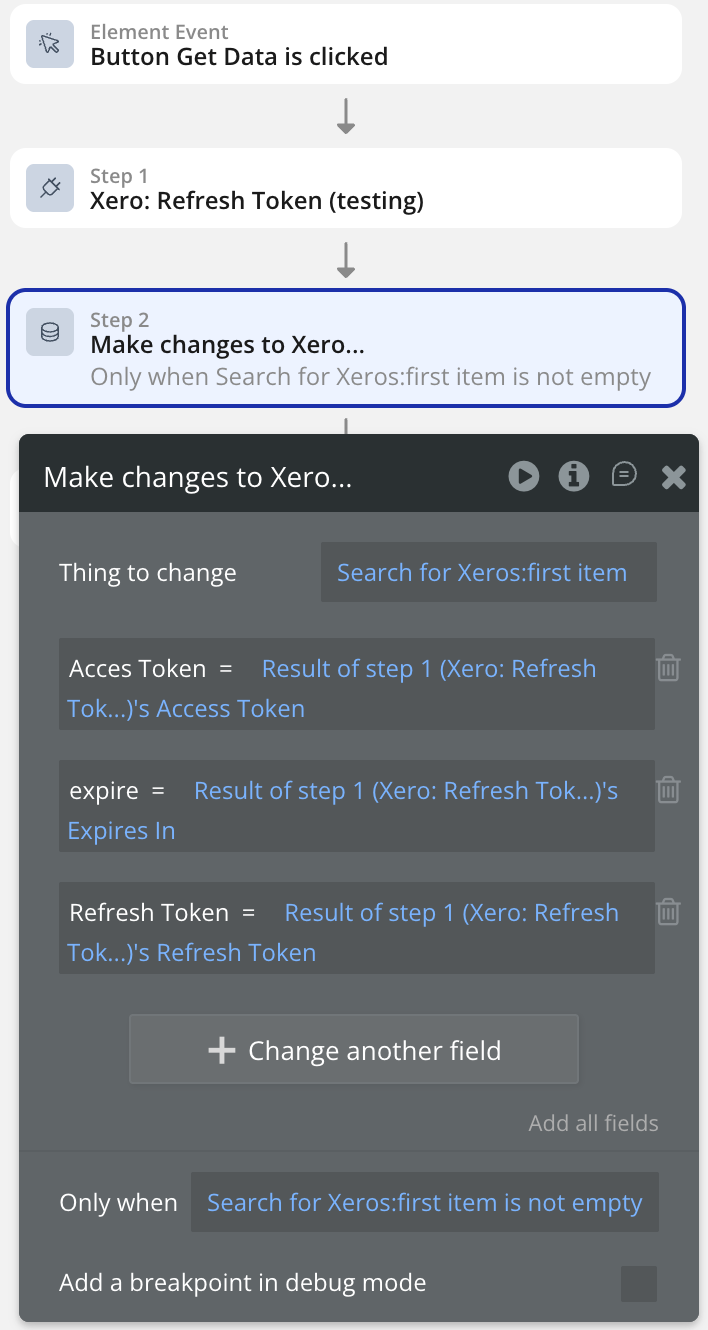Viewport: 708px width, 1330px height.
Task: Click the database icon on Step 2
Action: pyautogui.click(x=50, y=332)
